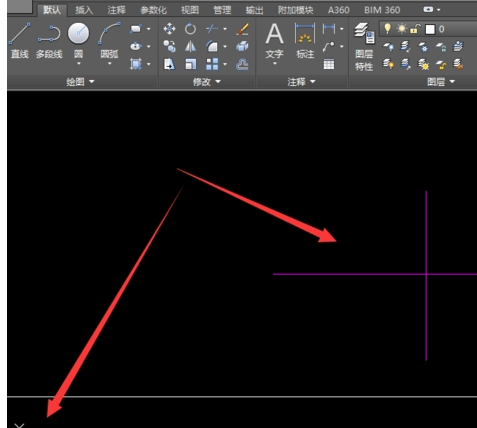
Task: Select the Scale tool
Action: (190, 64)
